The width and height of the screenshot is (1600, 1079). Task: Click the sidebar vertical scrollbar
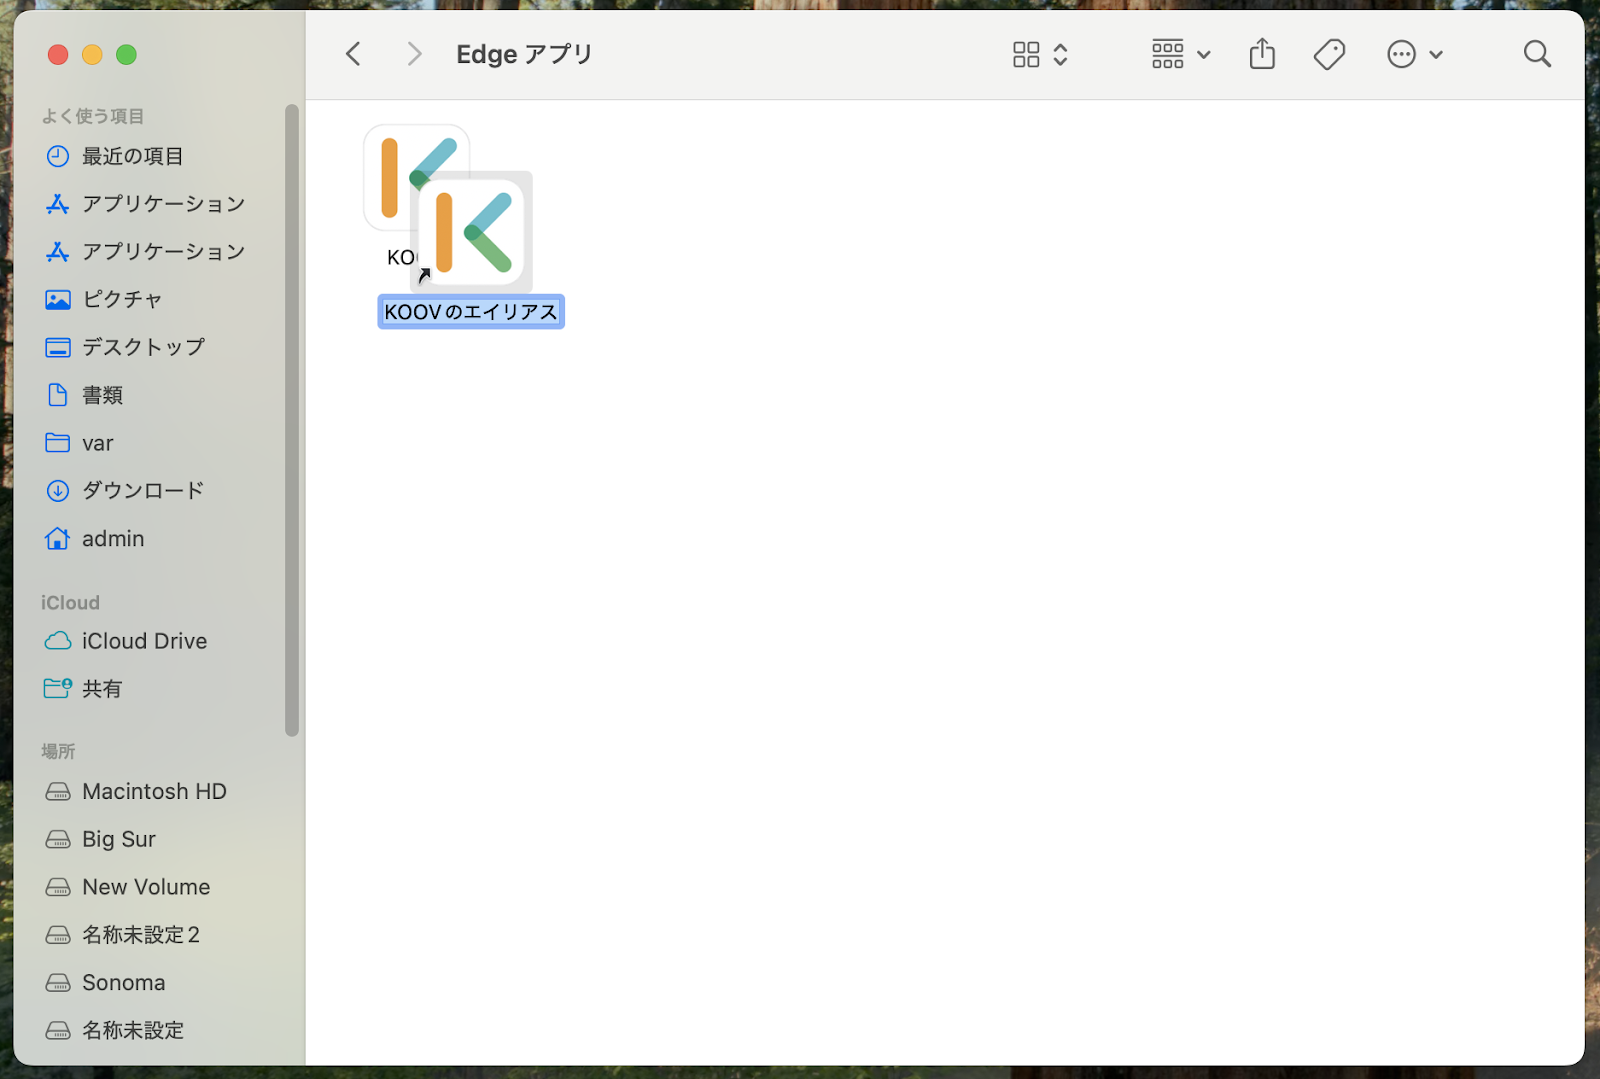coord(292,420)
